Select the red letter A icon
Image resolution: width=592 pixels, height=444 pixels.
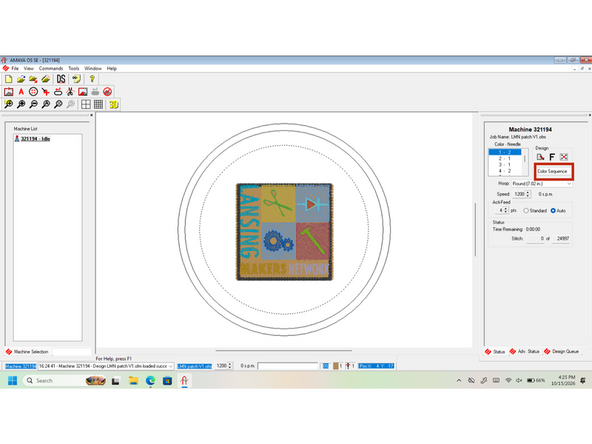[21, 92]
